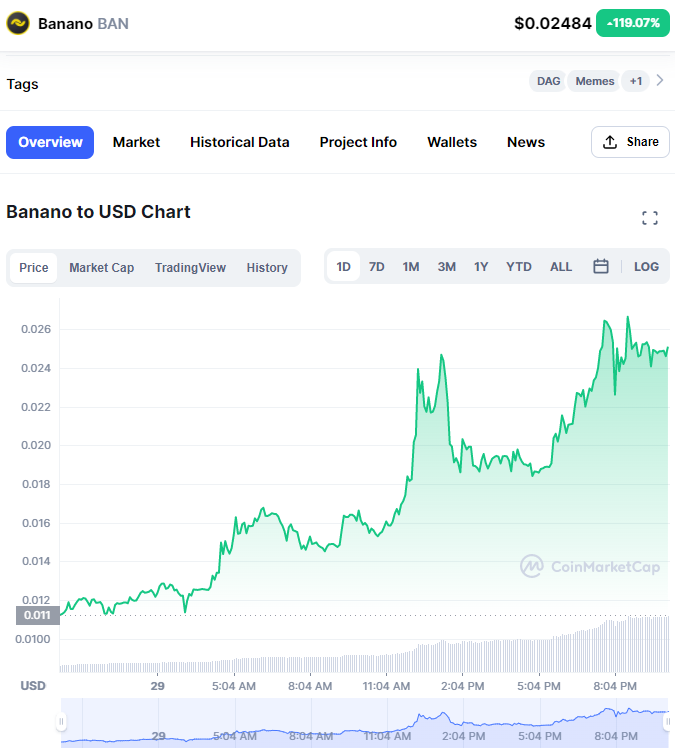The width and height of the screenshot is (675, 752).
Task: Switch chart to TradingView
Action: click(190, 268)
